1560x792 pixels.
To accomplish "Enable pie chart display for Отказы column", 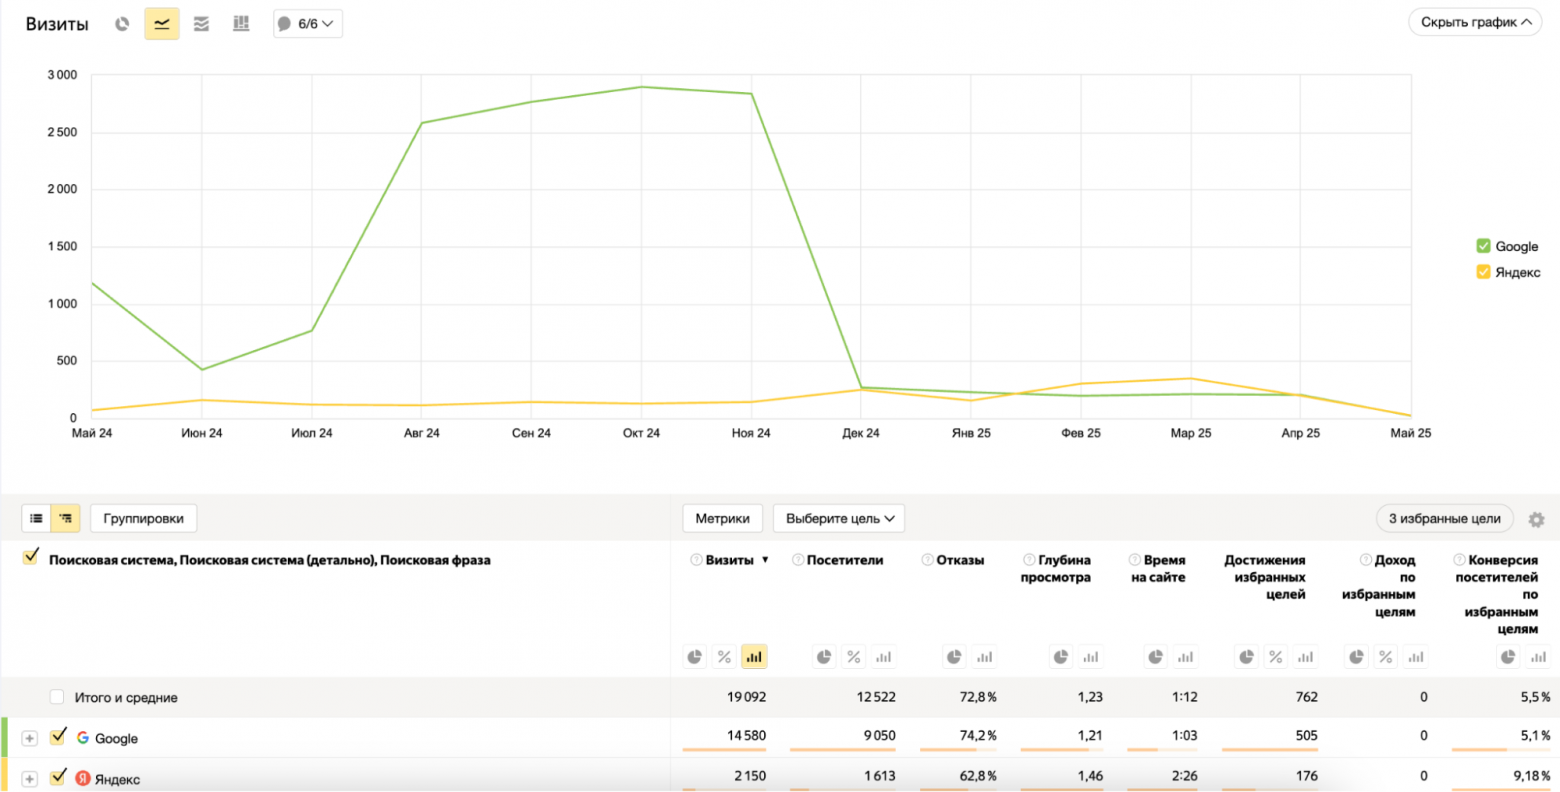I will (x=952, y=656).
